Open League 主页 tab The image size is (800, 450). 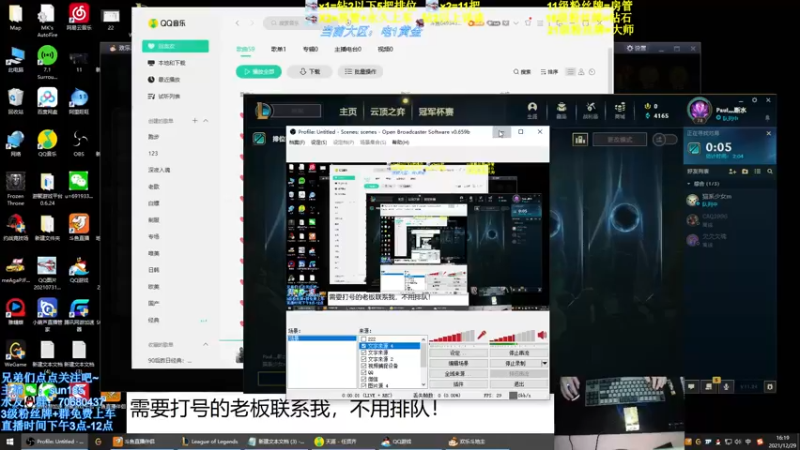(x=348, y=112)
